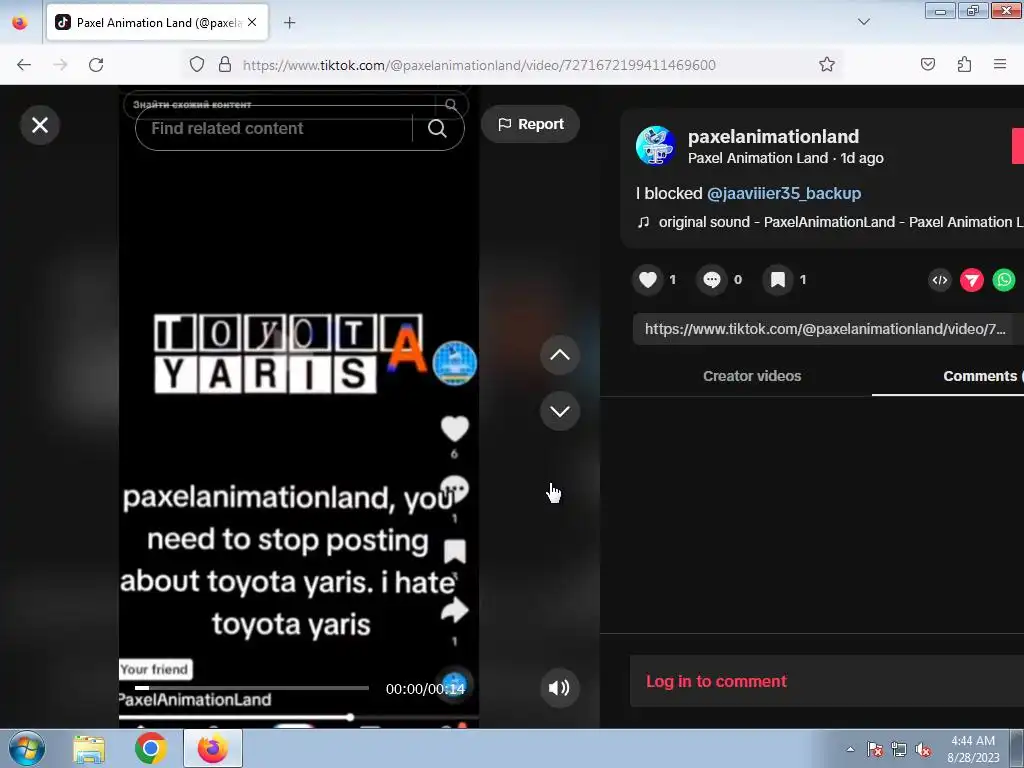This screenshot has width=1024, height=768.
Task: Click in-video bookmark overlay icon
Action: (x=455, y=551)
